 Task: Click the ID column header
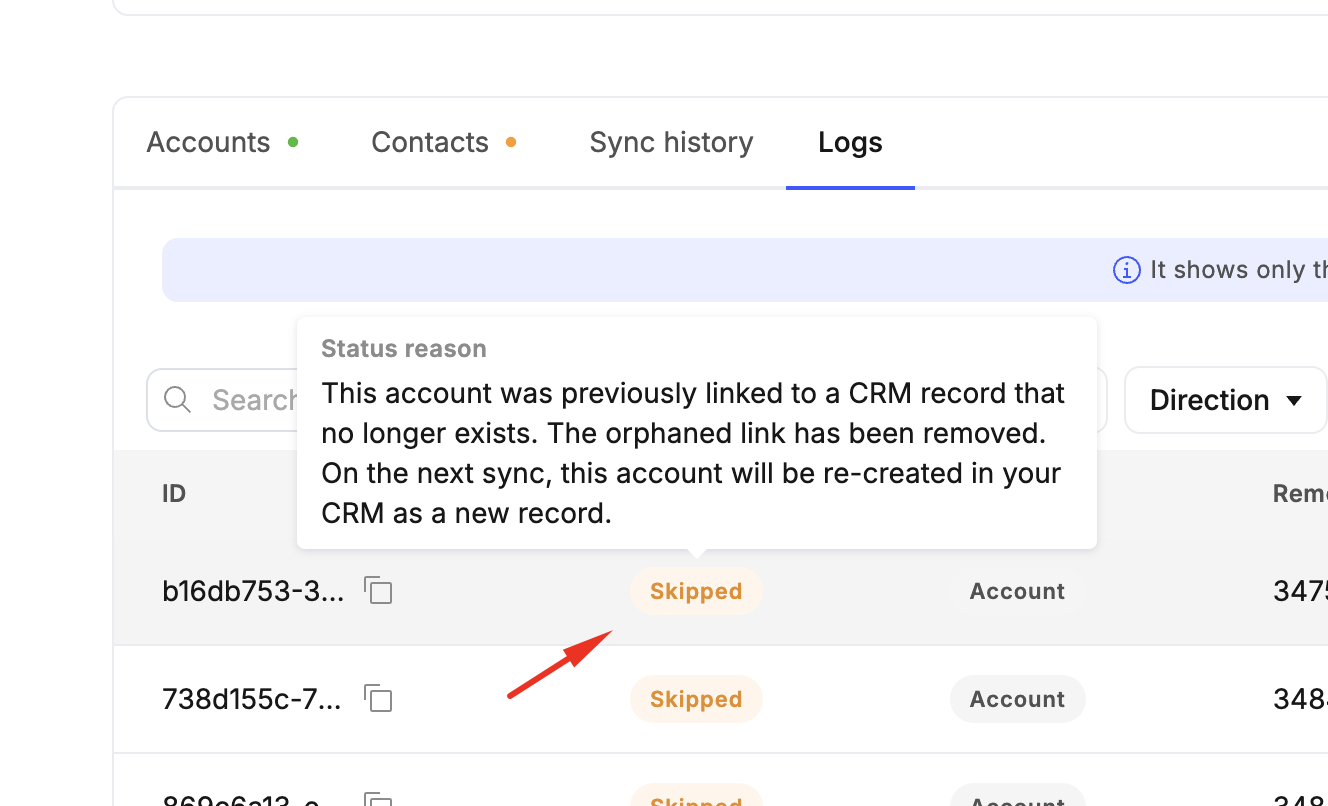(x=174, y=493)
